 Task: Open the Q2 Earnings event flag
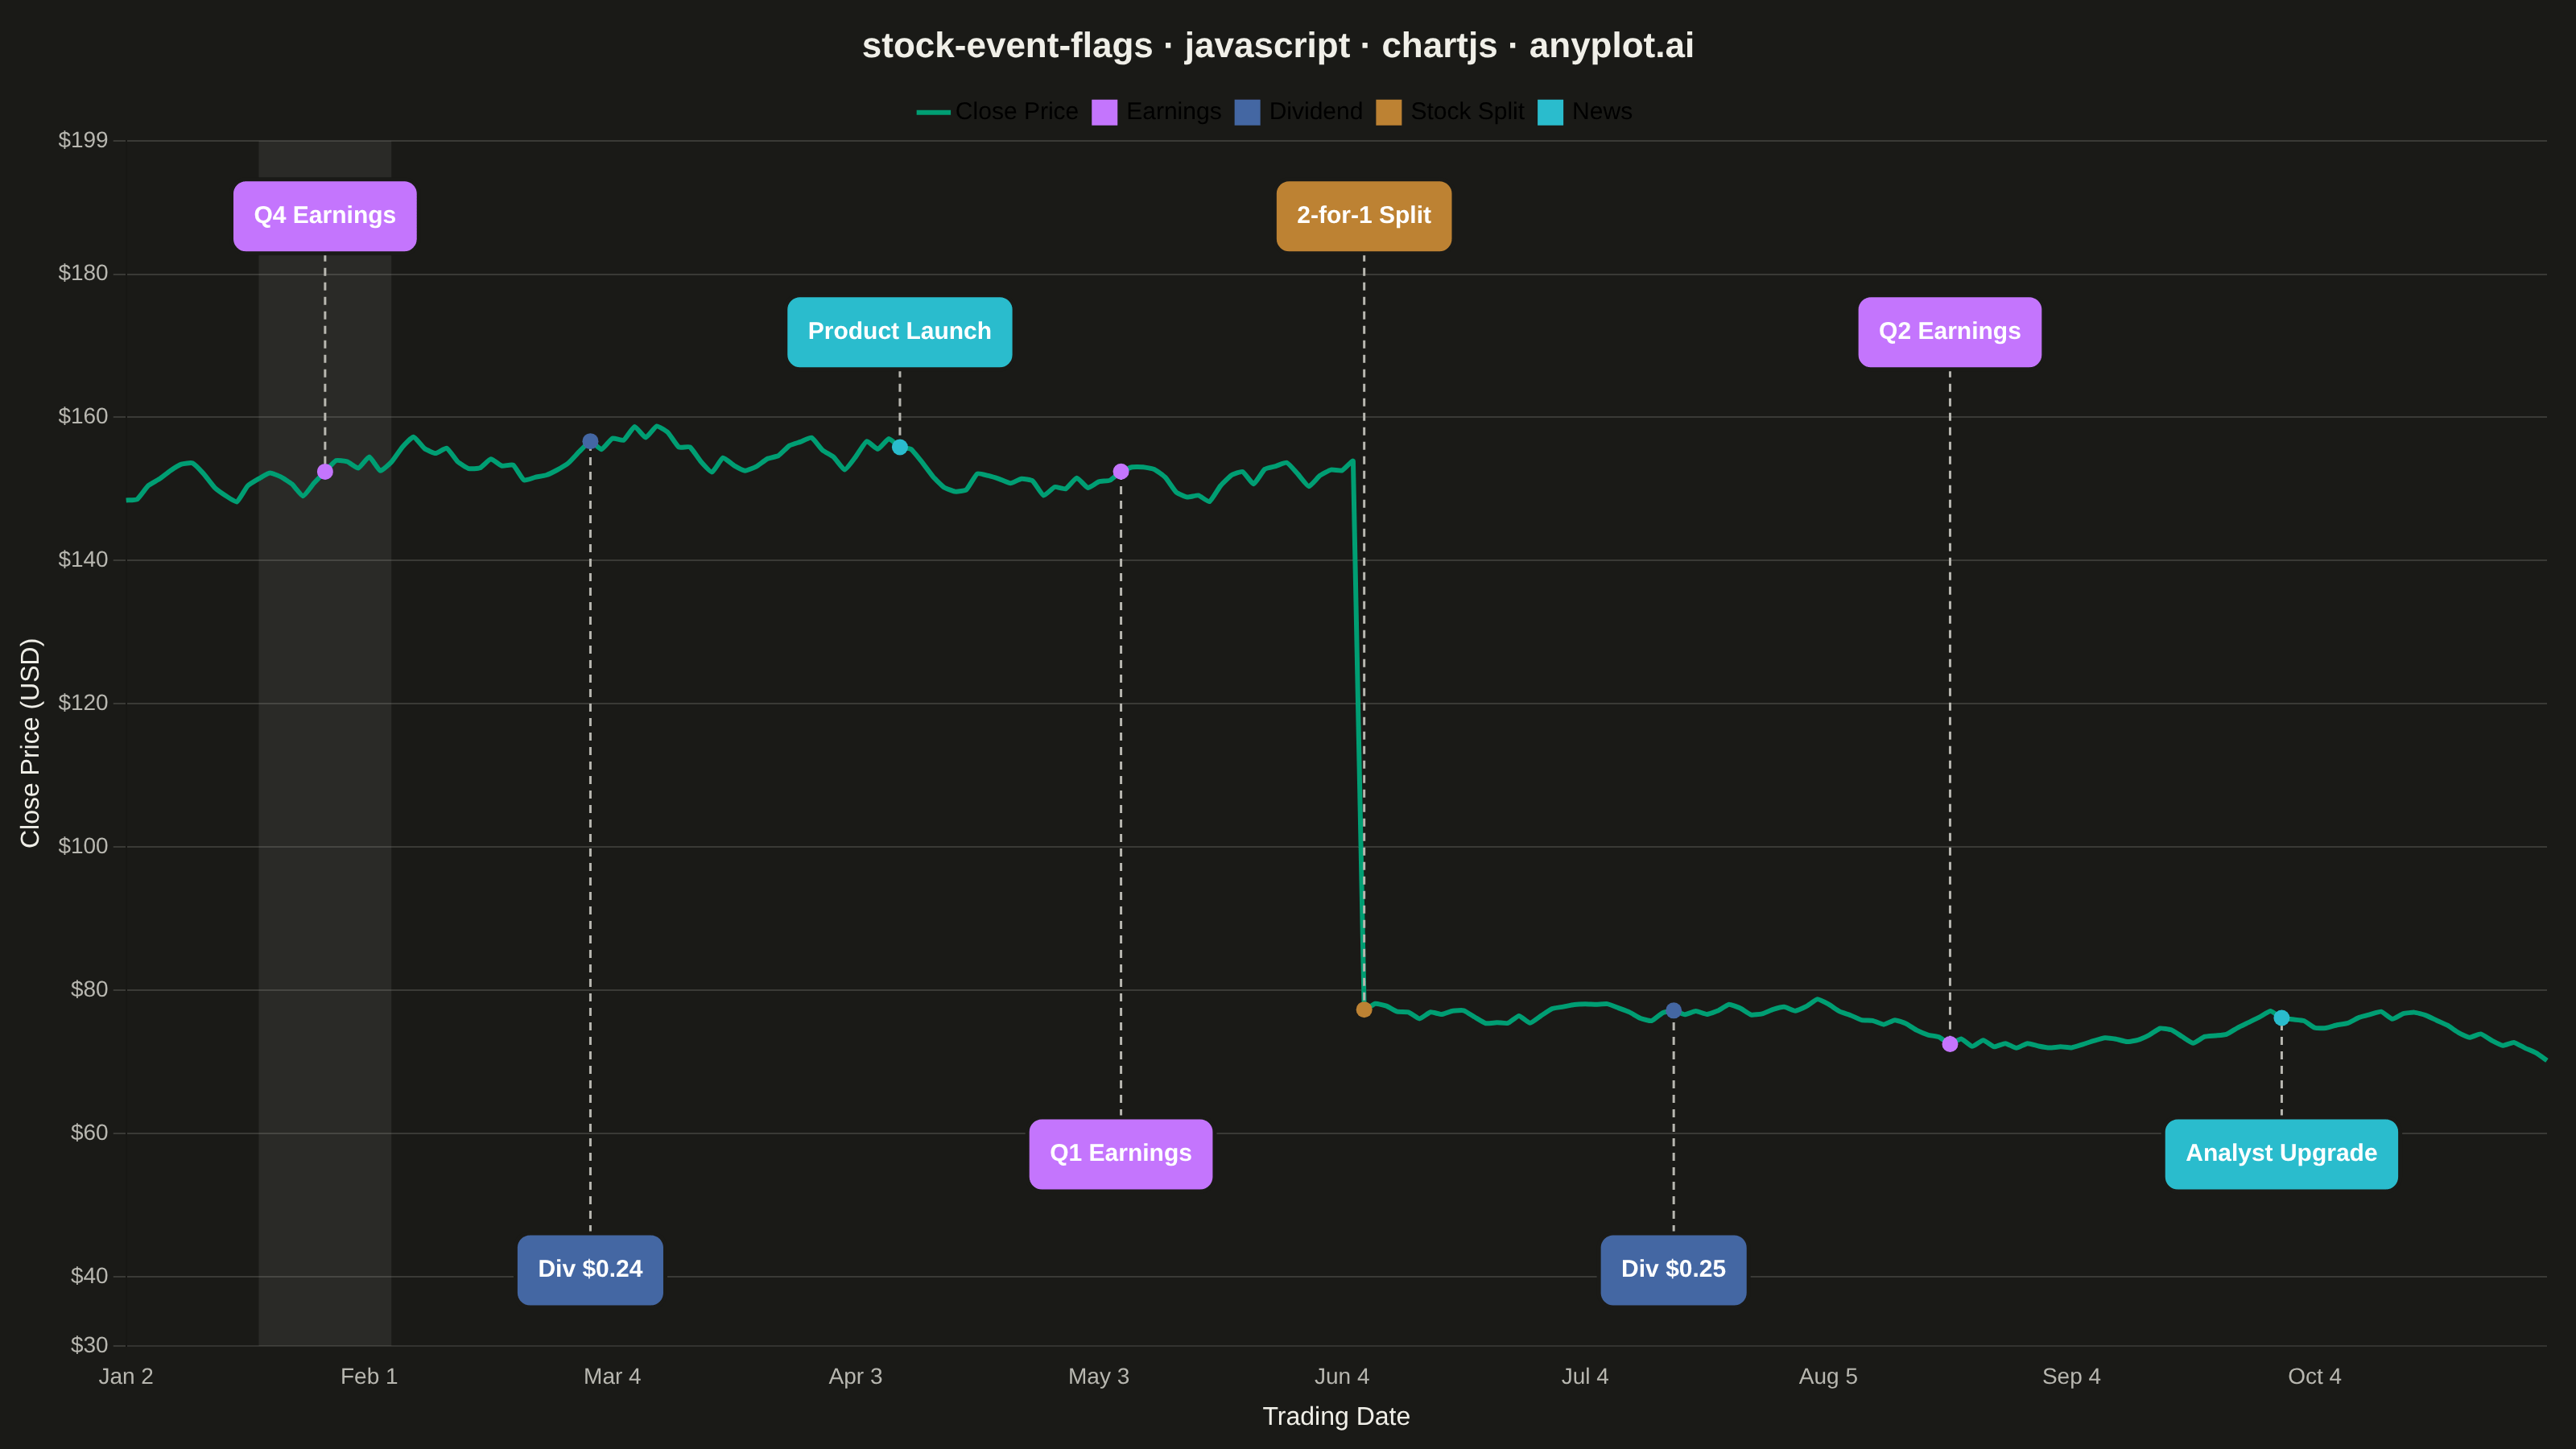point(1950,332)
